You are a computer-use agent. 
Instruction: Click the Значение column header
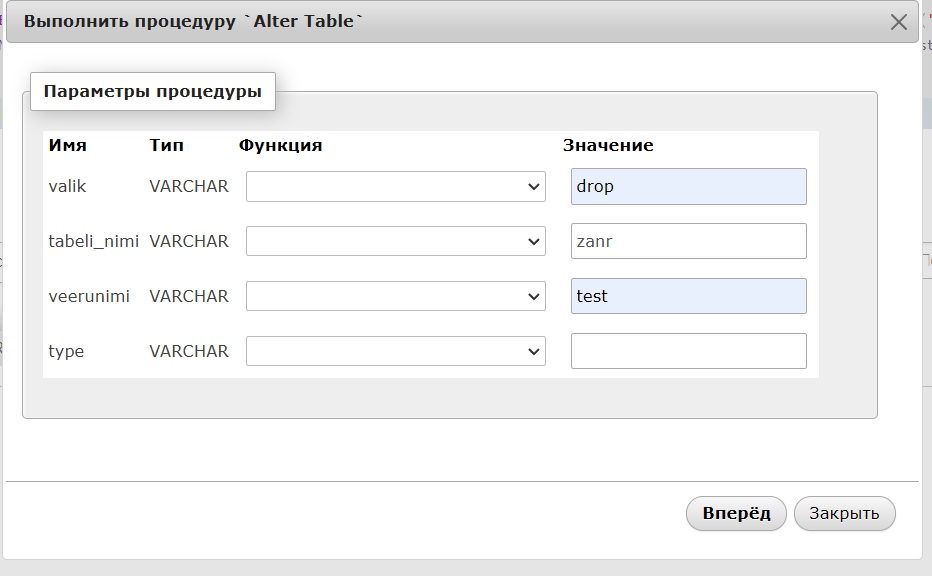tap(608, 146)
